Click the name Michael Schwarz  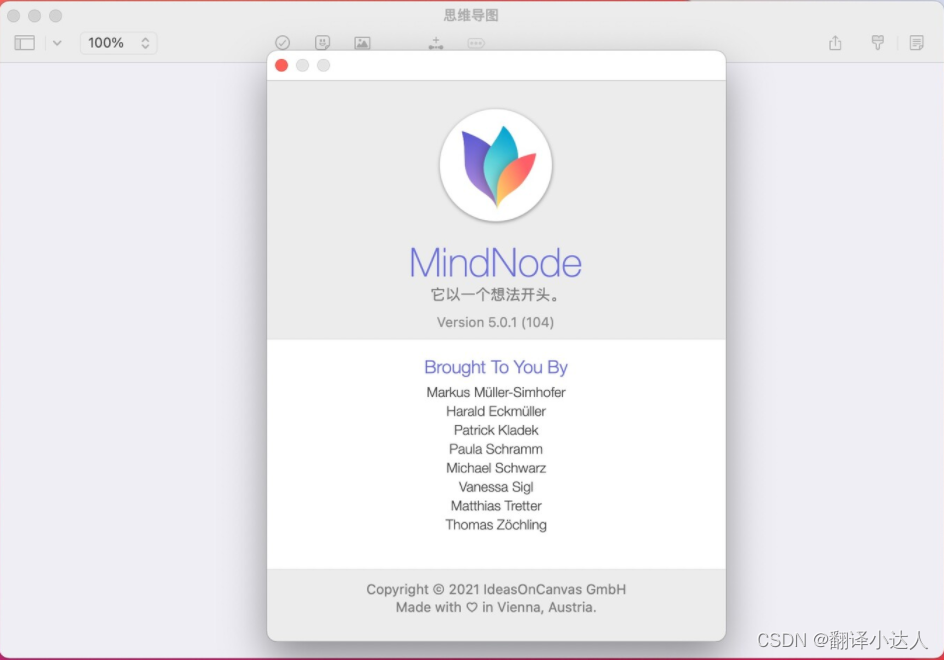496,468
